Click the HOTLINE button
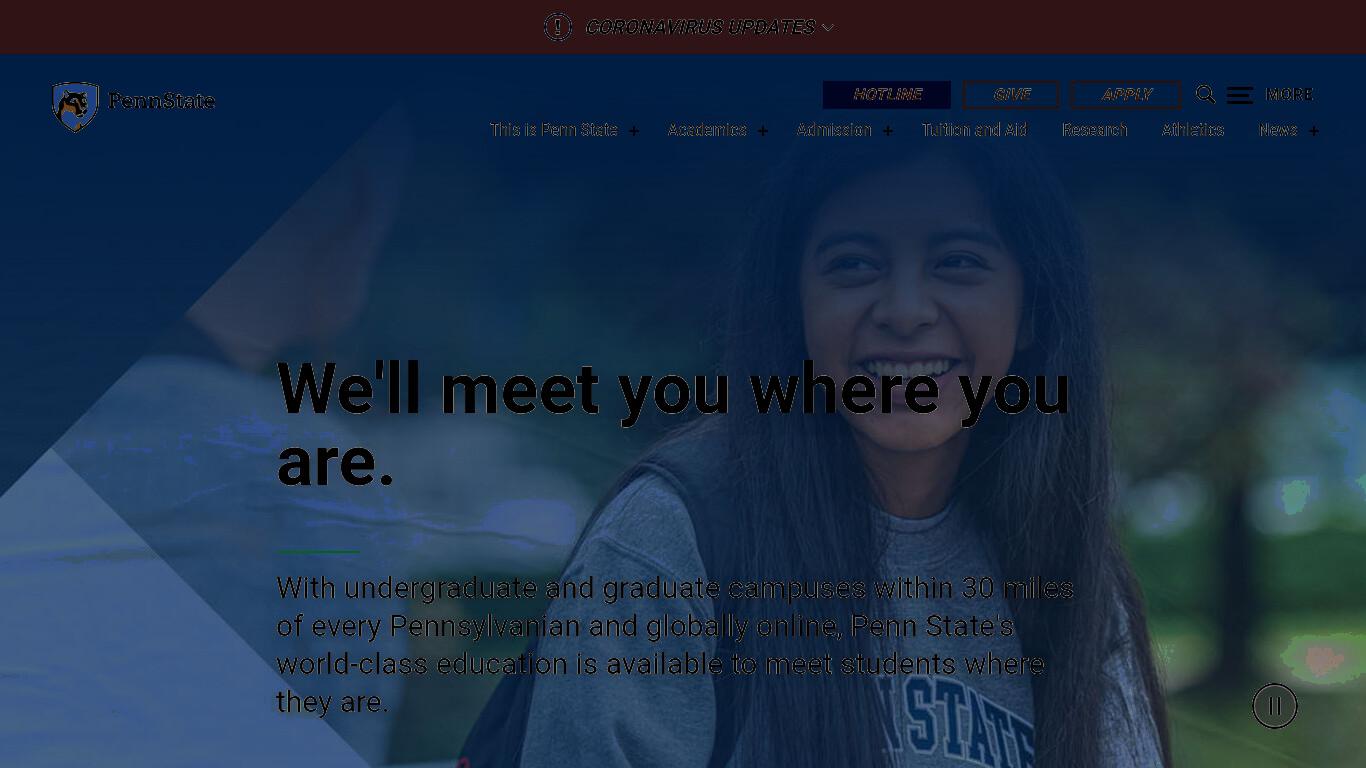The width and height of the screenshot is (1366, 768). (887, 95)
